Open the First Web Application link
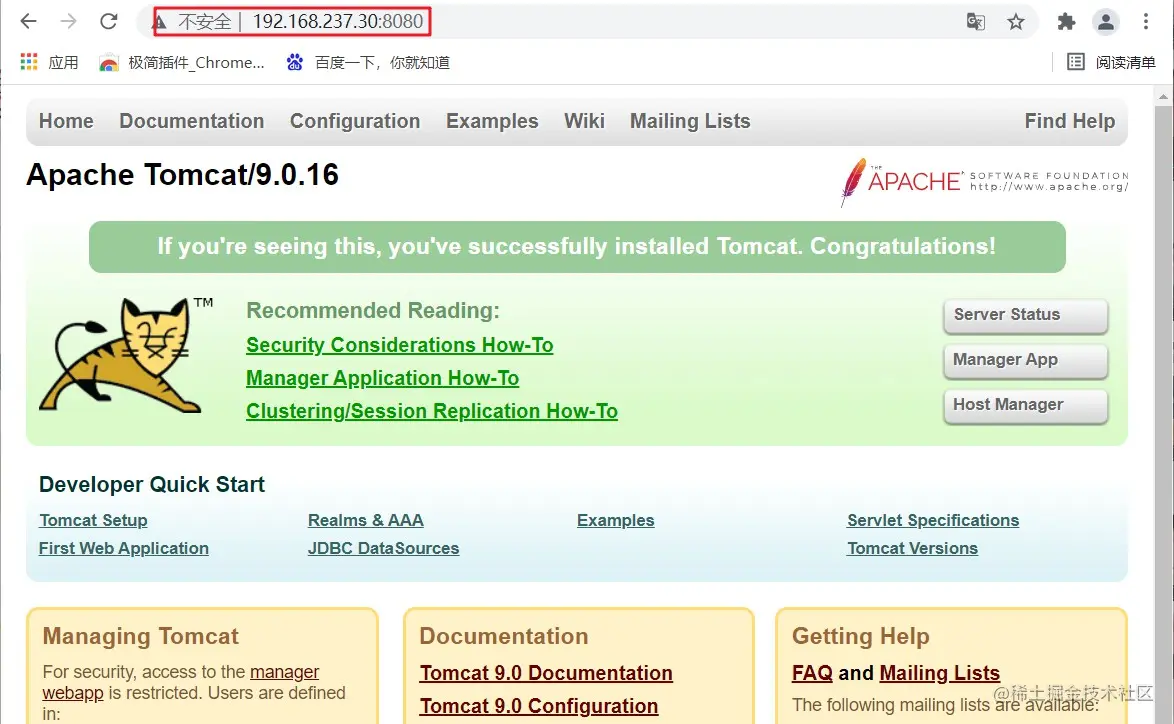This screenshot has height=724, width=1174. [124, 548]
